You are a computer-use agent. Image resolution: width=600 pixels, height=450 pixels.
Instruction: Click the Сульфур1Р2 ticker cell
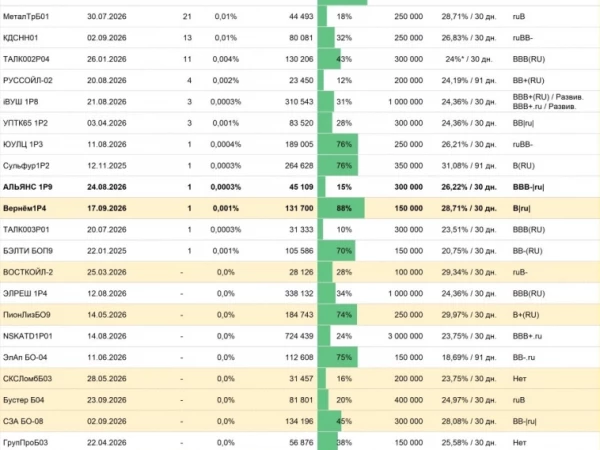pyautogui.click(x=26, y=166)
